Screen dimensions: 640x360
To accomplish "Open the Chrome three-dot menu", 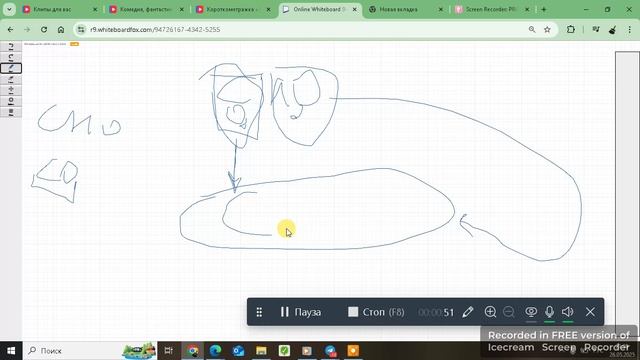I will pyautogui.click(x=629, y=29).
